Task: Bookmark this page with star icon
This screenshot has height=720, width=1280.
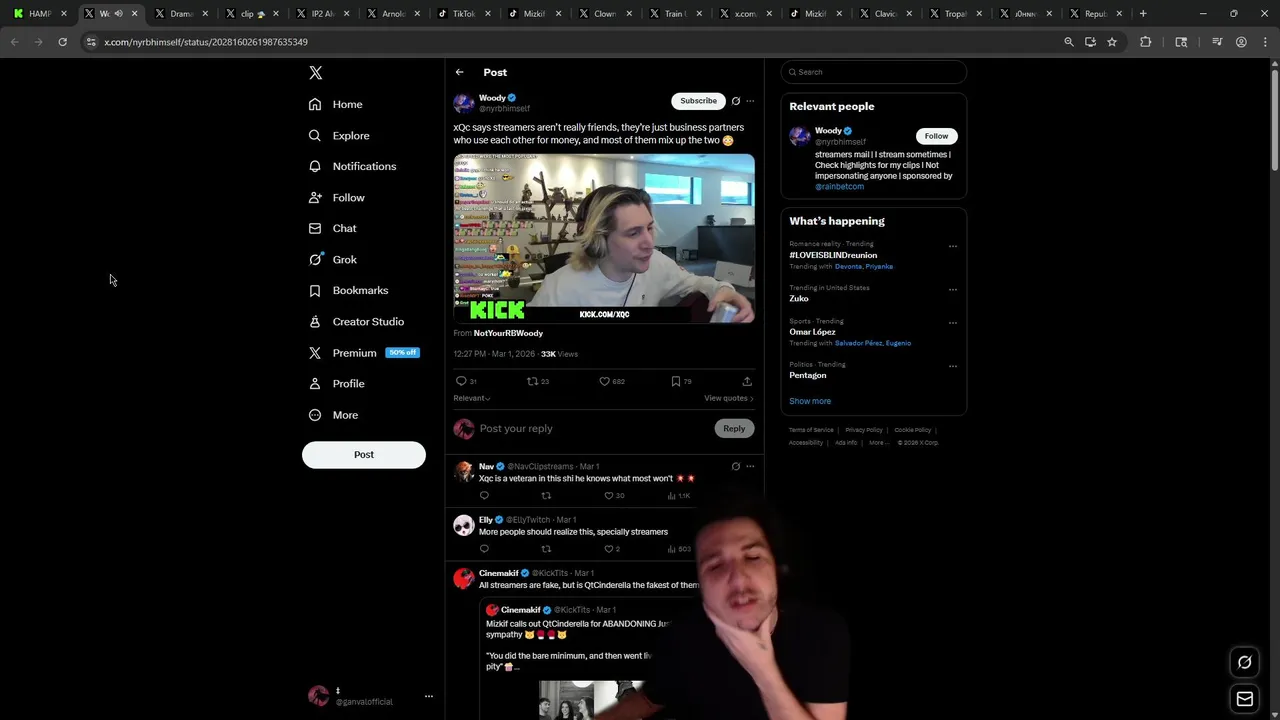Action: coord(1112,42)
